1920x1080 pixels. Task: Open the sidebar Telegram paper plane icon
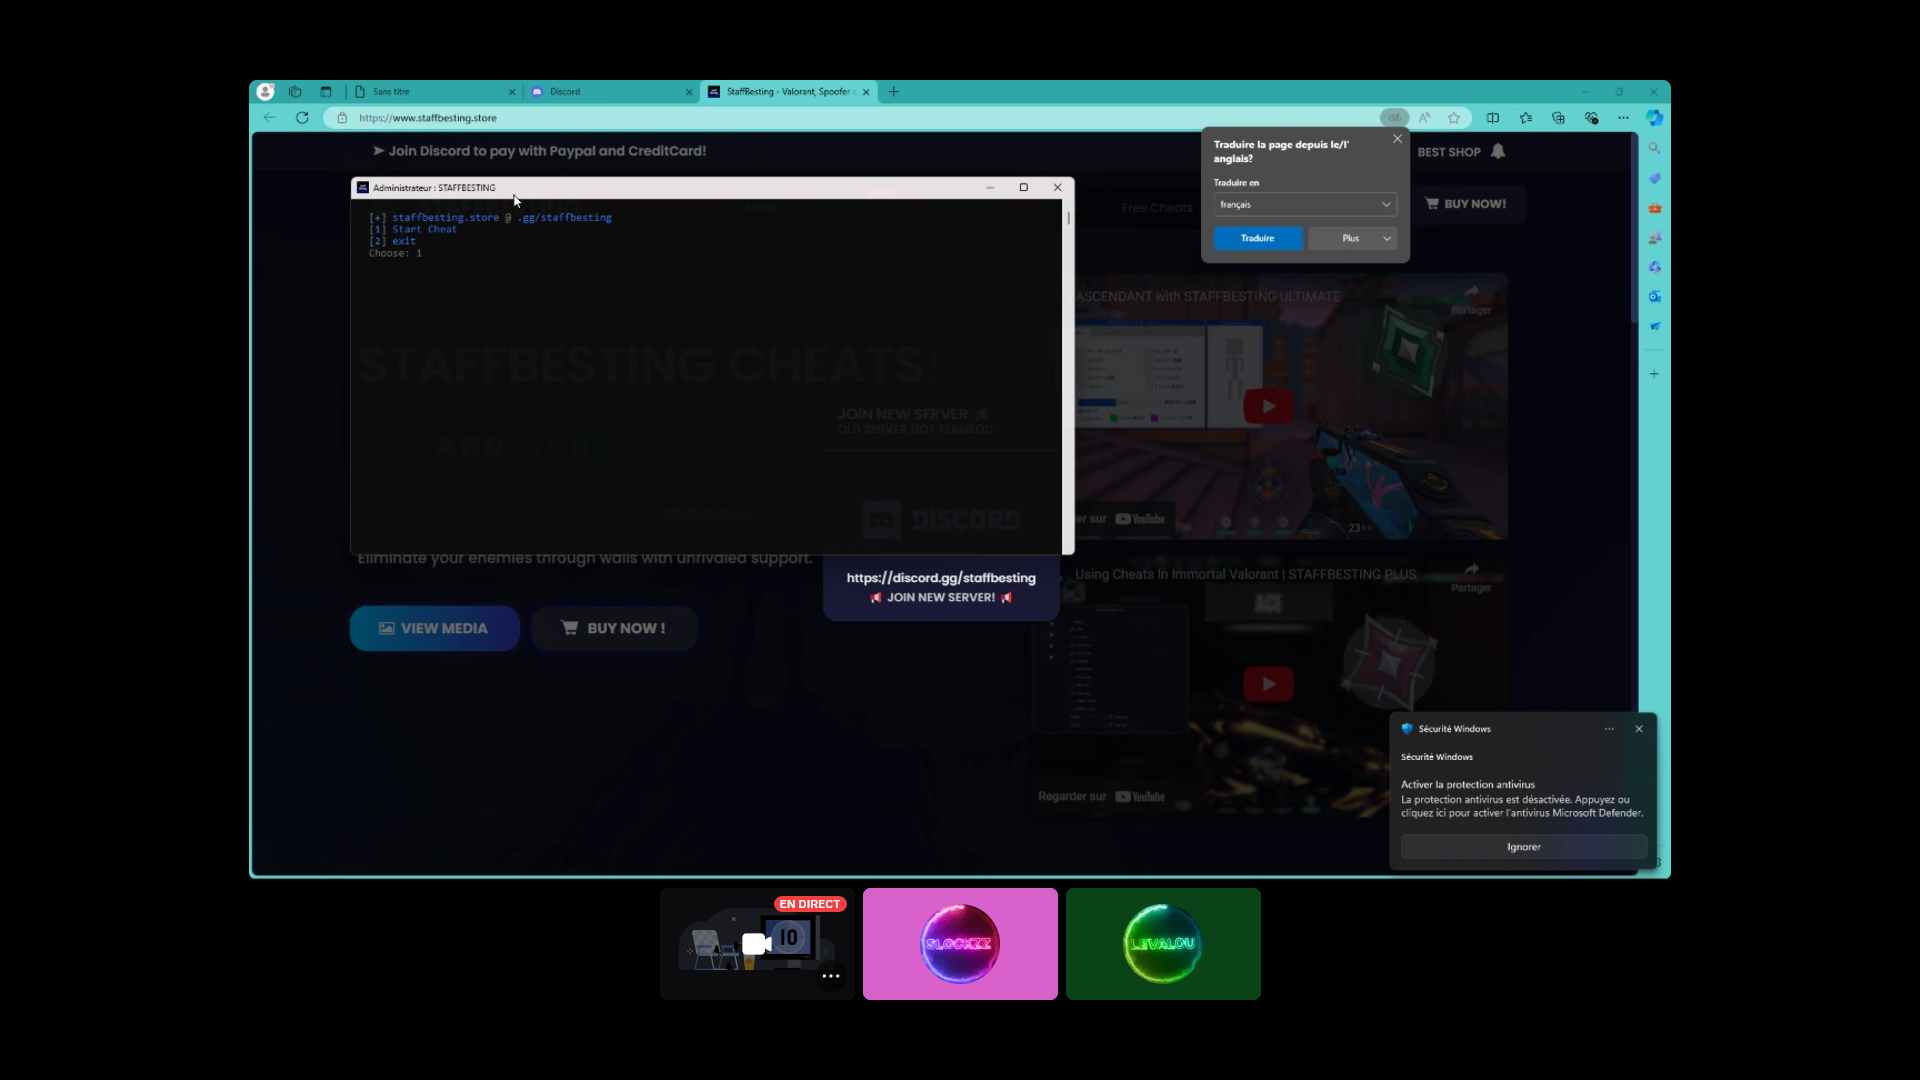click(1655, 326)
